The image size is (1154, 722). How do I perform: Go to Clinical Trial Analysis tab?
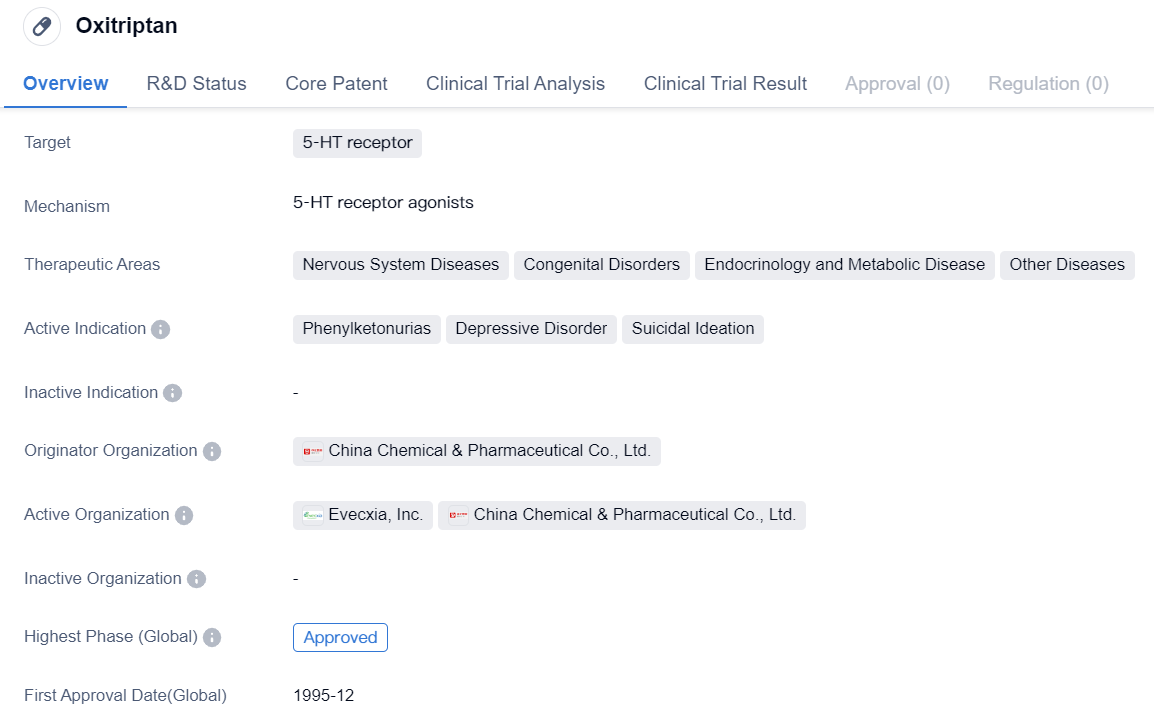pyautogui.click(x=515, y=84)
